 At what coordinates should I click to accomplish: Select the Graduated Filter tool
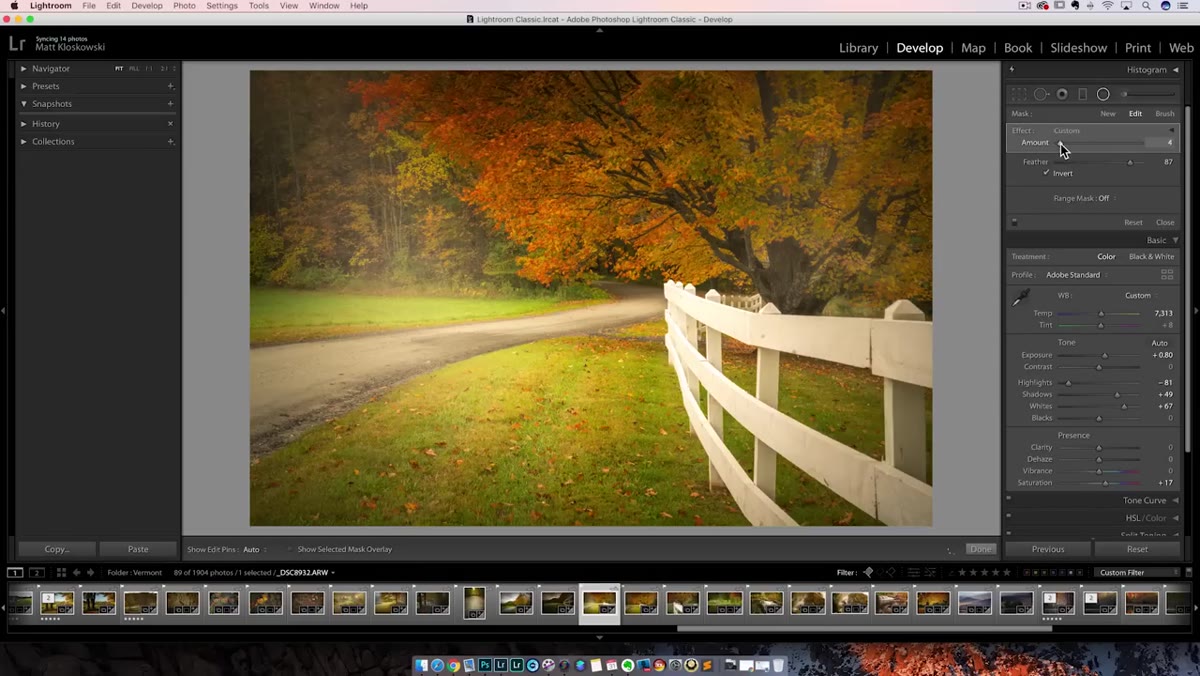(x=1082, y=94)
